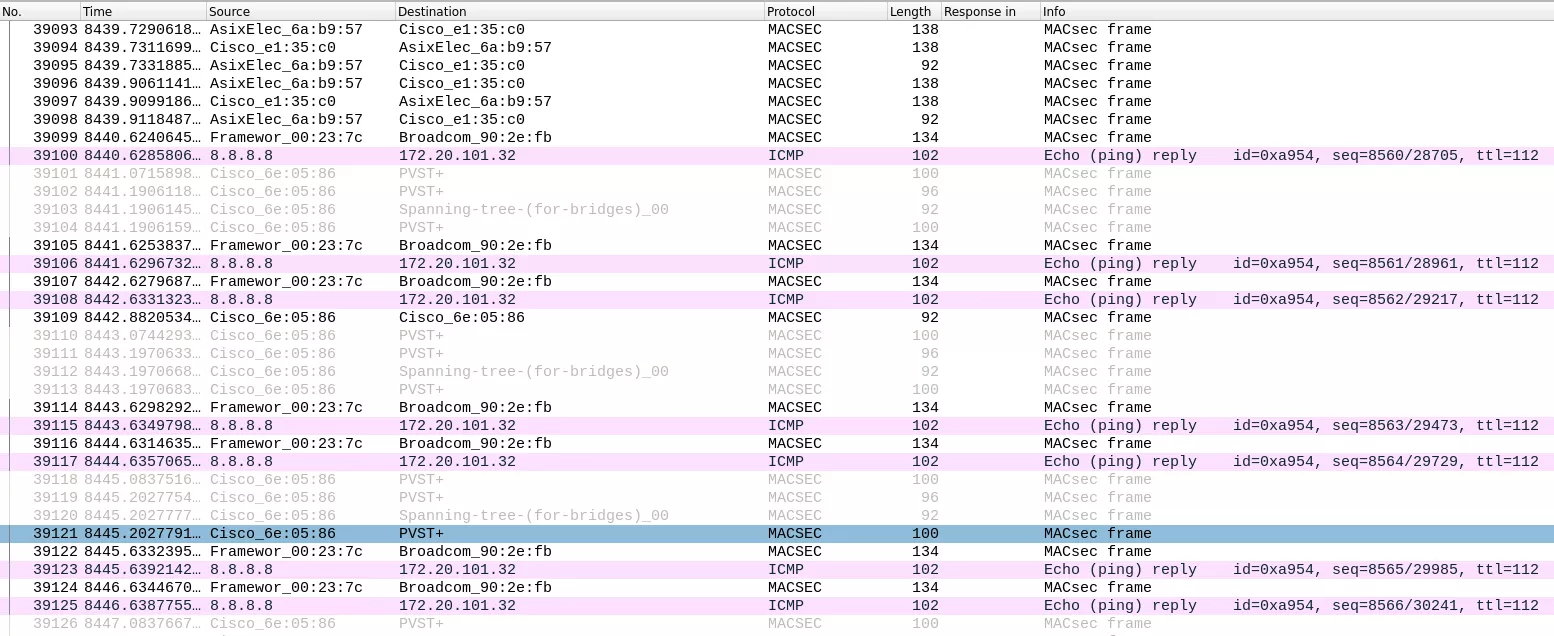Image resolution: width=1554 pixels, height=636 pixels.
Task: Select packet row 39102 with length 96
Action: 777,192
